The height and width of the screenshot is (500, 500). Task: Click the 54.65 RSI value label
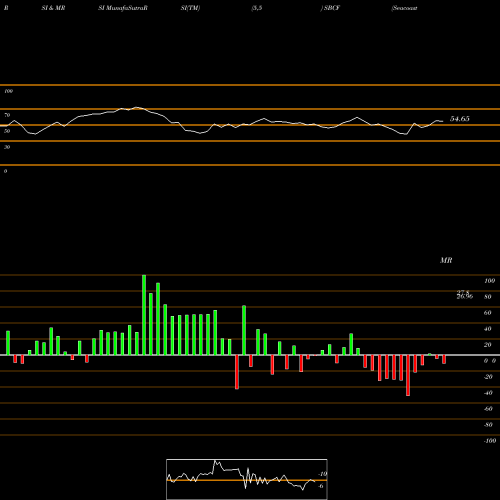[x=460, y=119]
